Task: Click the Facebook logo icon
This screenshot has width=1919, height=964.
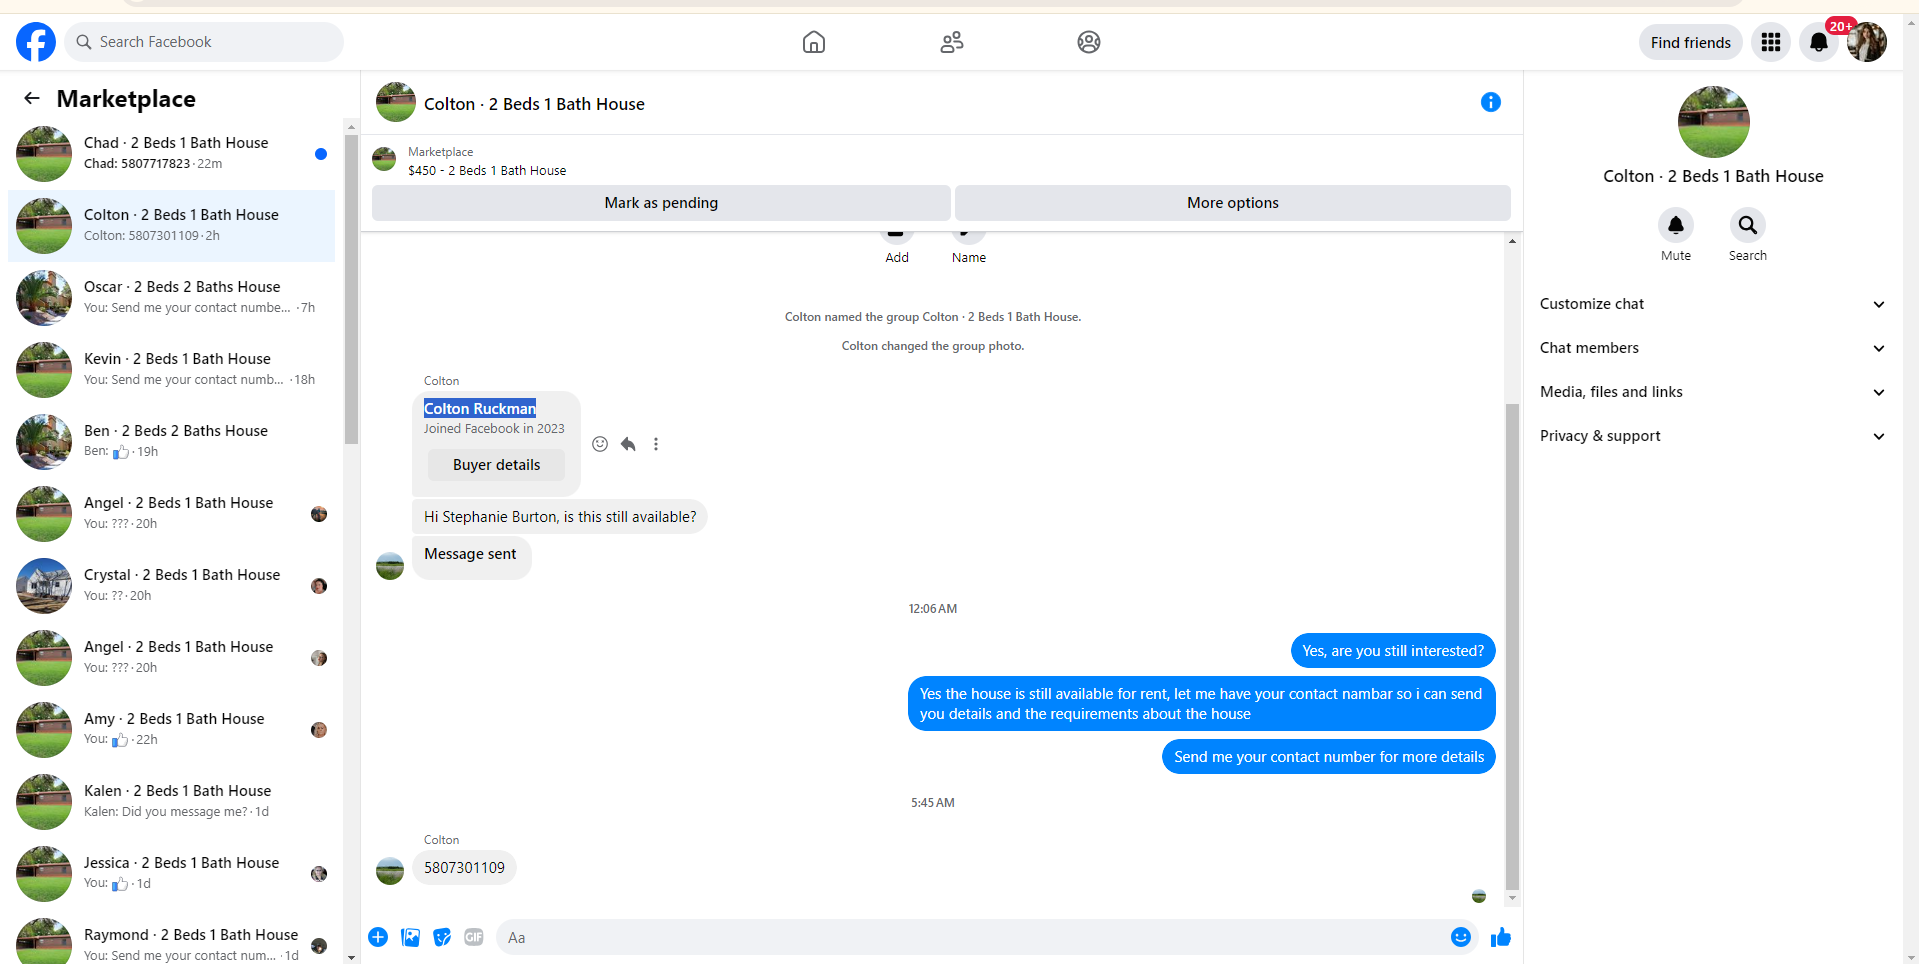Action: pos(36,42)
